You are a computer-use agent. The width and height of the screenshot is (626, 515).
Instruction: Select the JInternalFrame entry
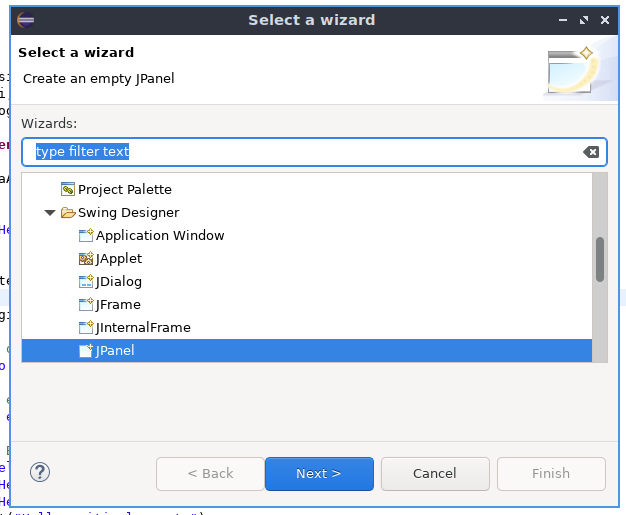tap(143, 328)
